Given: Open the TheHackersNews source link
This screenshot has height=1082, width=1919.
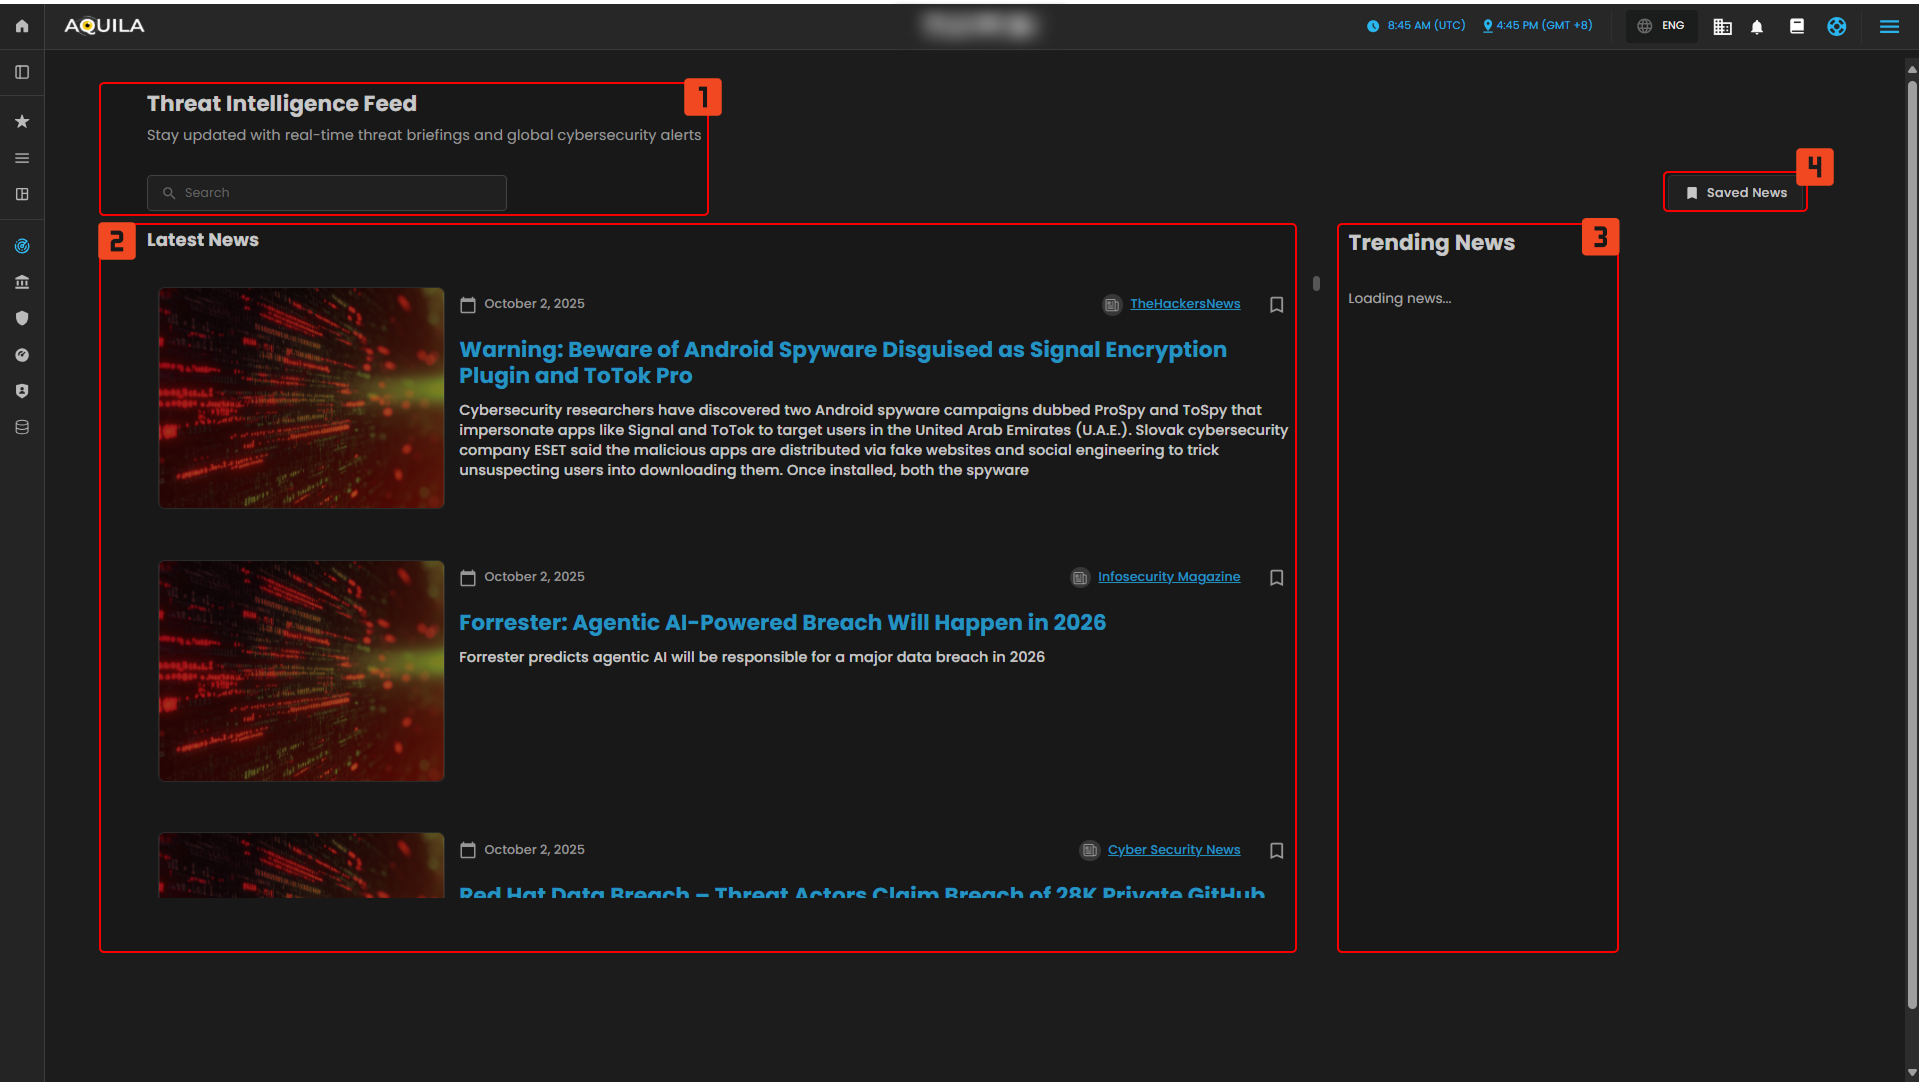Looking at the screenshot, I should [x=1185, y=304].
